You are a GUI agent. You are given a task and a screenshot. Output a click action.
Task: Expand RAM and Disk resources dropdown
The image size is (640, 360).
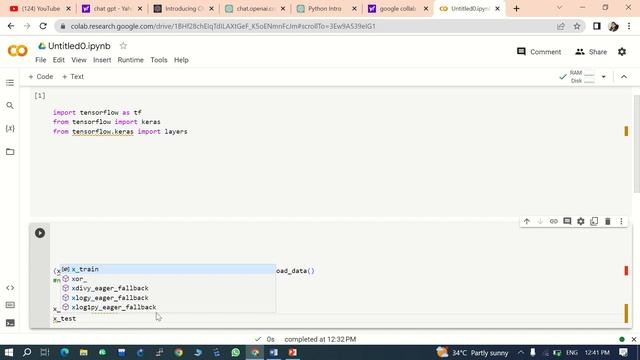point(603,77)
